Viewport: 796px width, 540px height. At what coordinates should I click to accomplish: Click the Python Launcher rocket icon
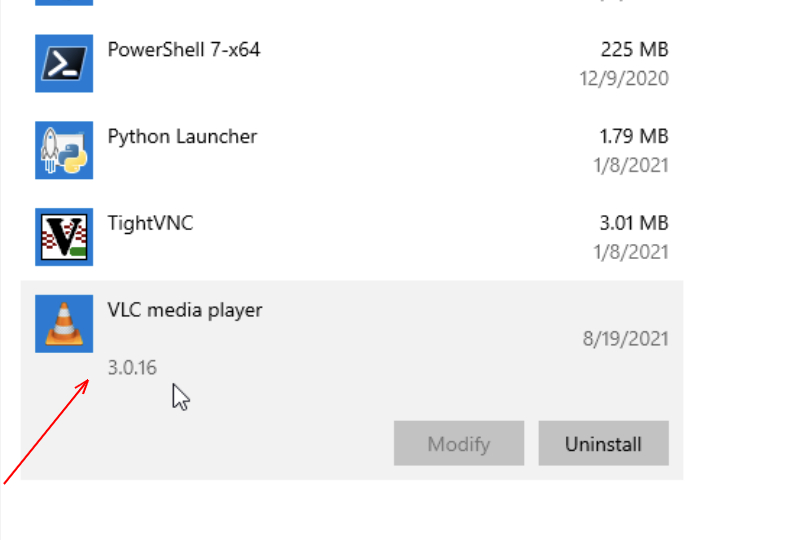tap(64, 150)
